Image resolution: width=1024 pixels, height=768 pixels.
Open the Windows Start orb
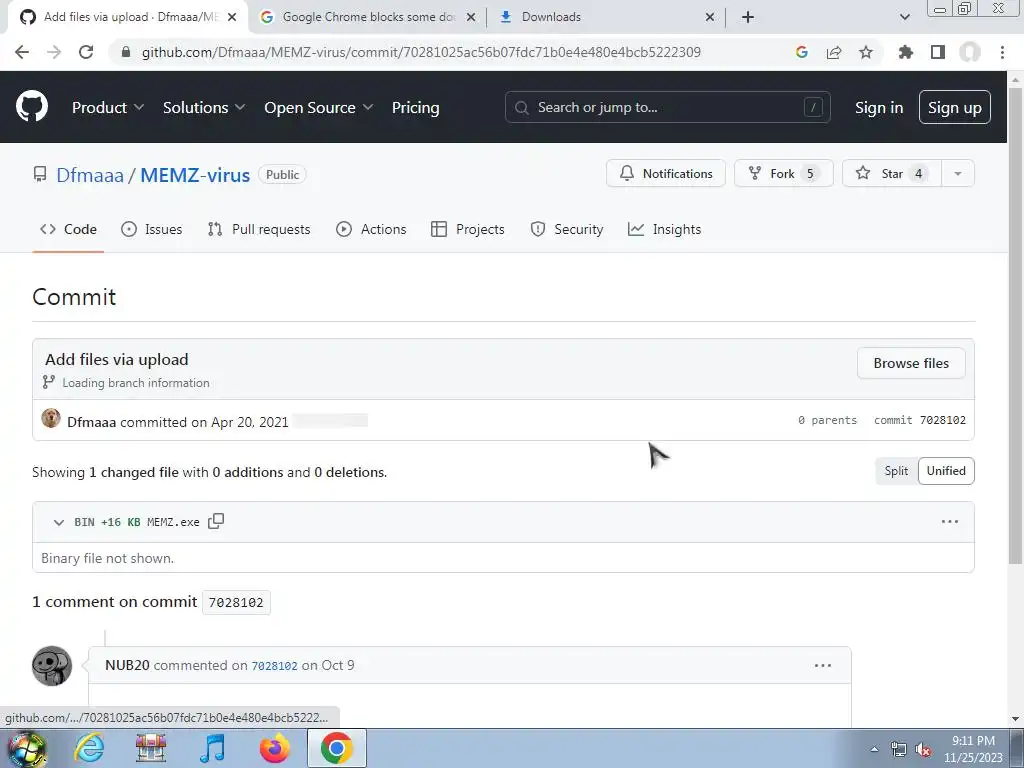(x=26, y=749)
